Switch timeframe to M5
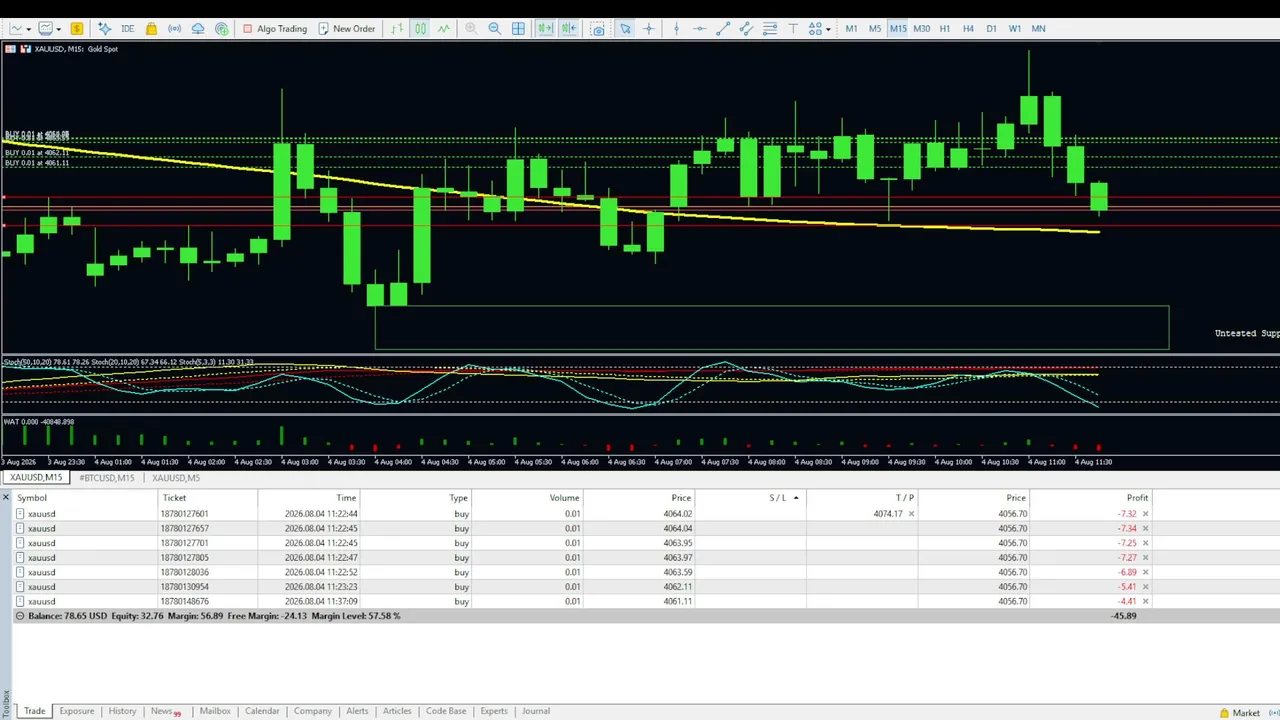1280x720 pixels. (875, 29)
